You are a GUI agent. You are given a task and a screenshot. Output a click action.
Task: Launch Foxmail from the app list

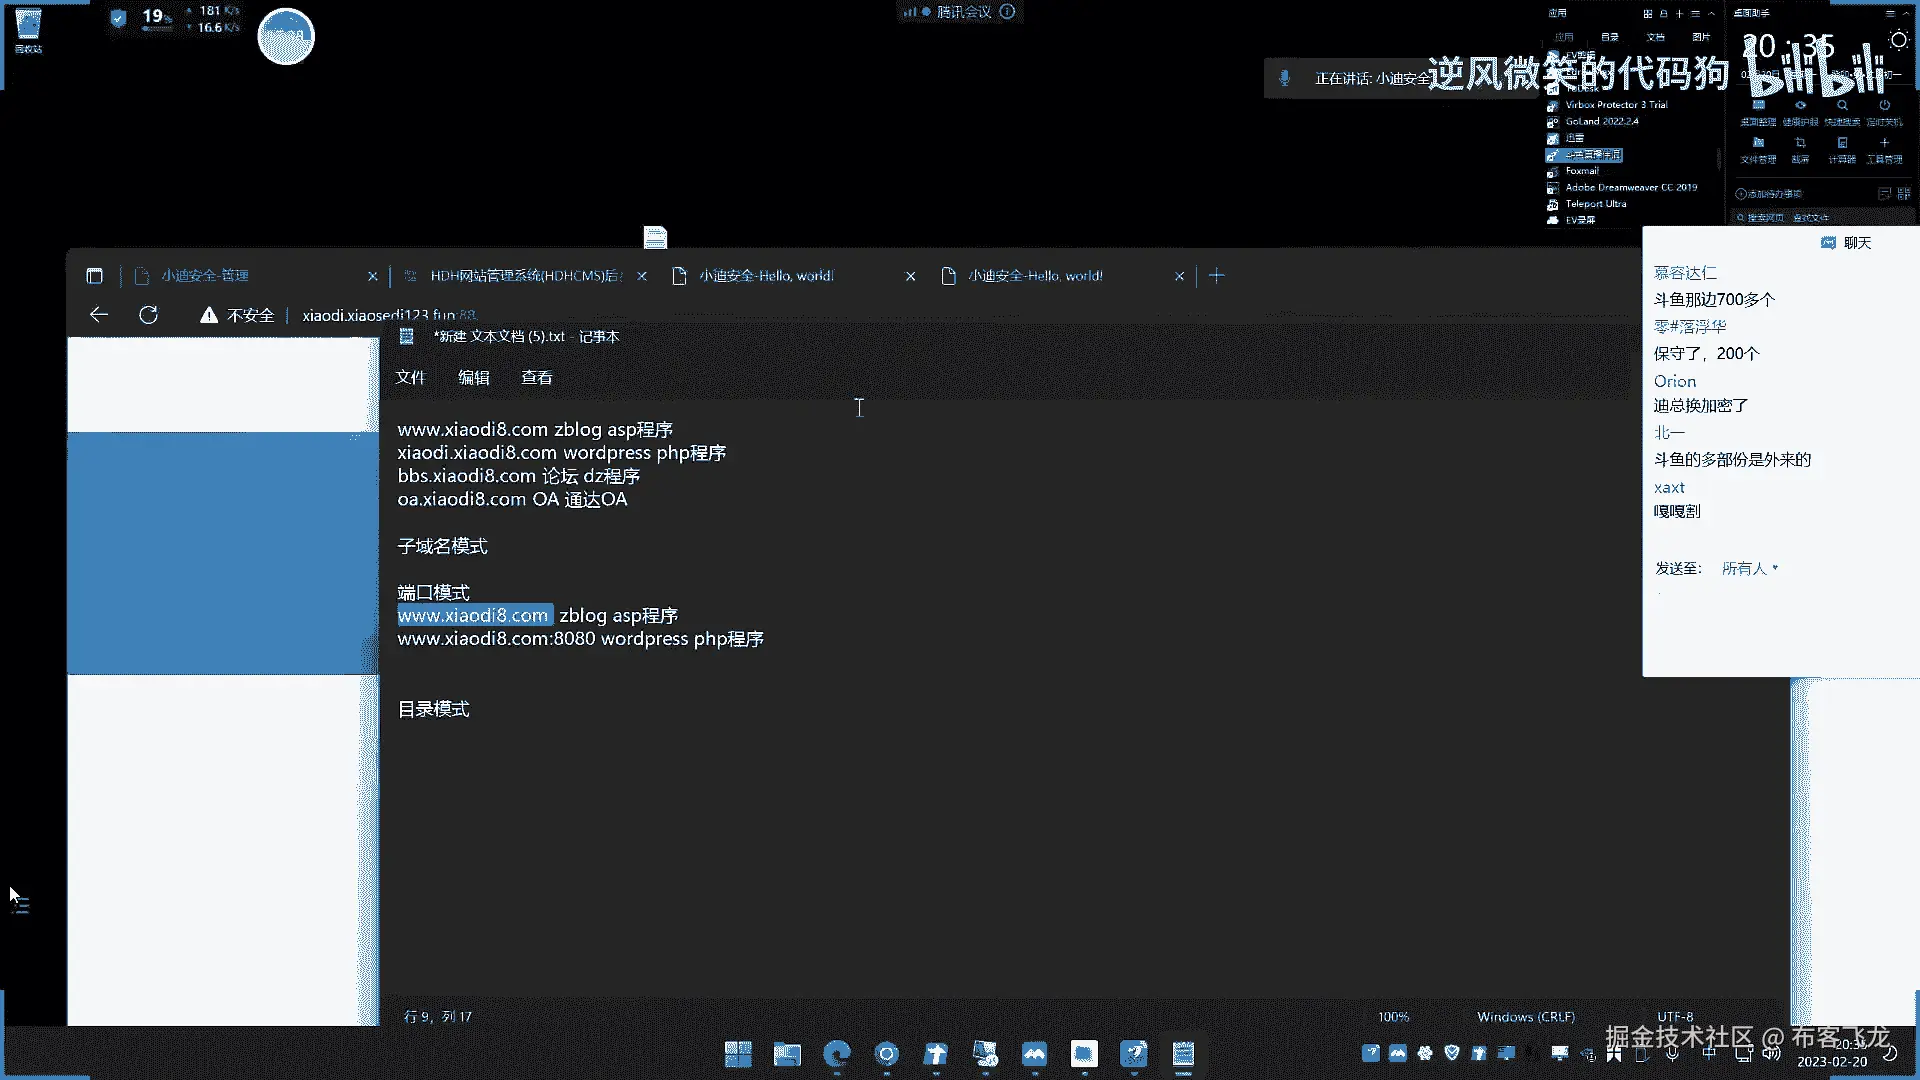[x=1582, y=171]
